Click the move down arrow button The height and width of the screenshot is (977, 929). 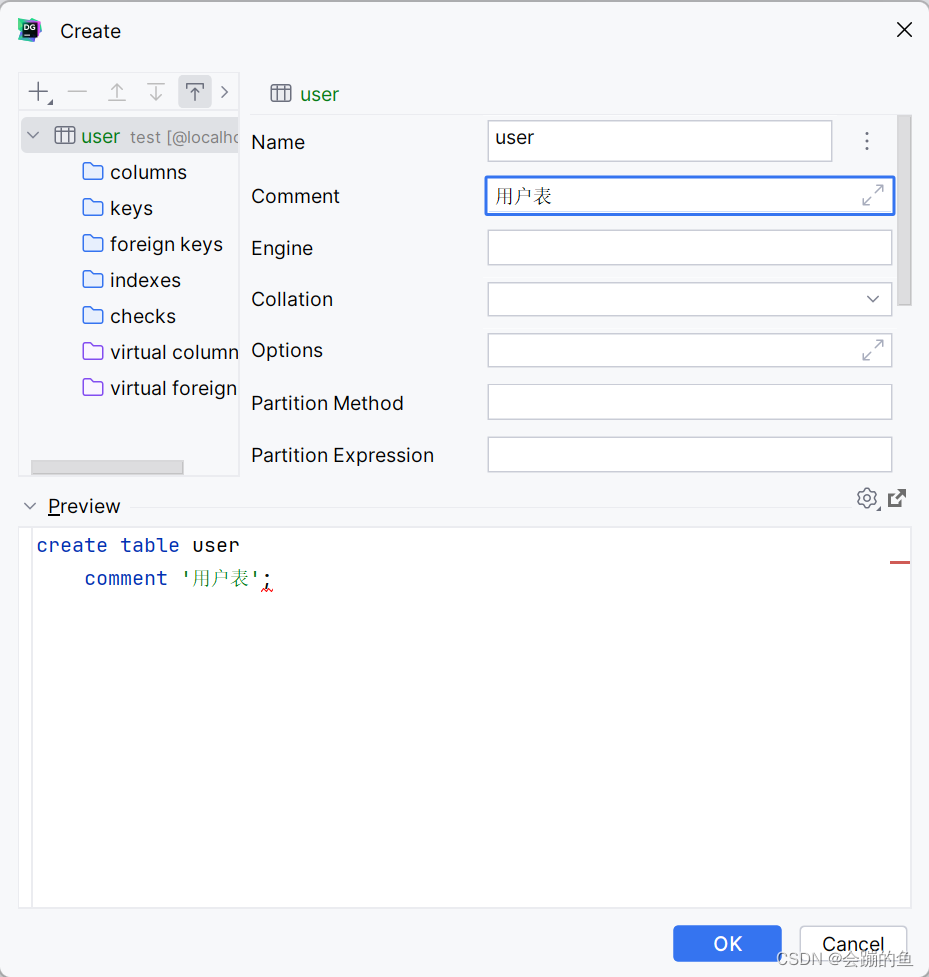156,92
